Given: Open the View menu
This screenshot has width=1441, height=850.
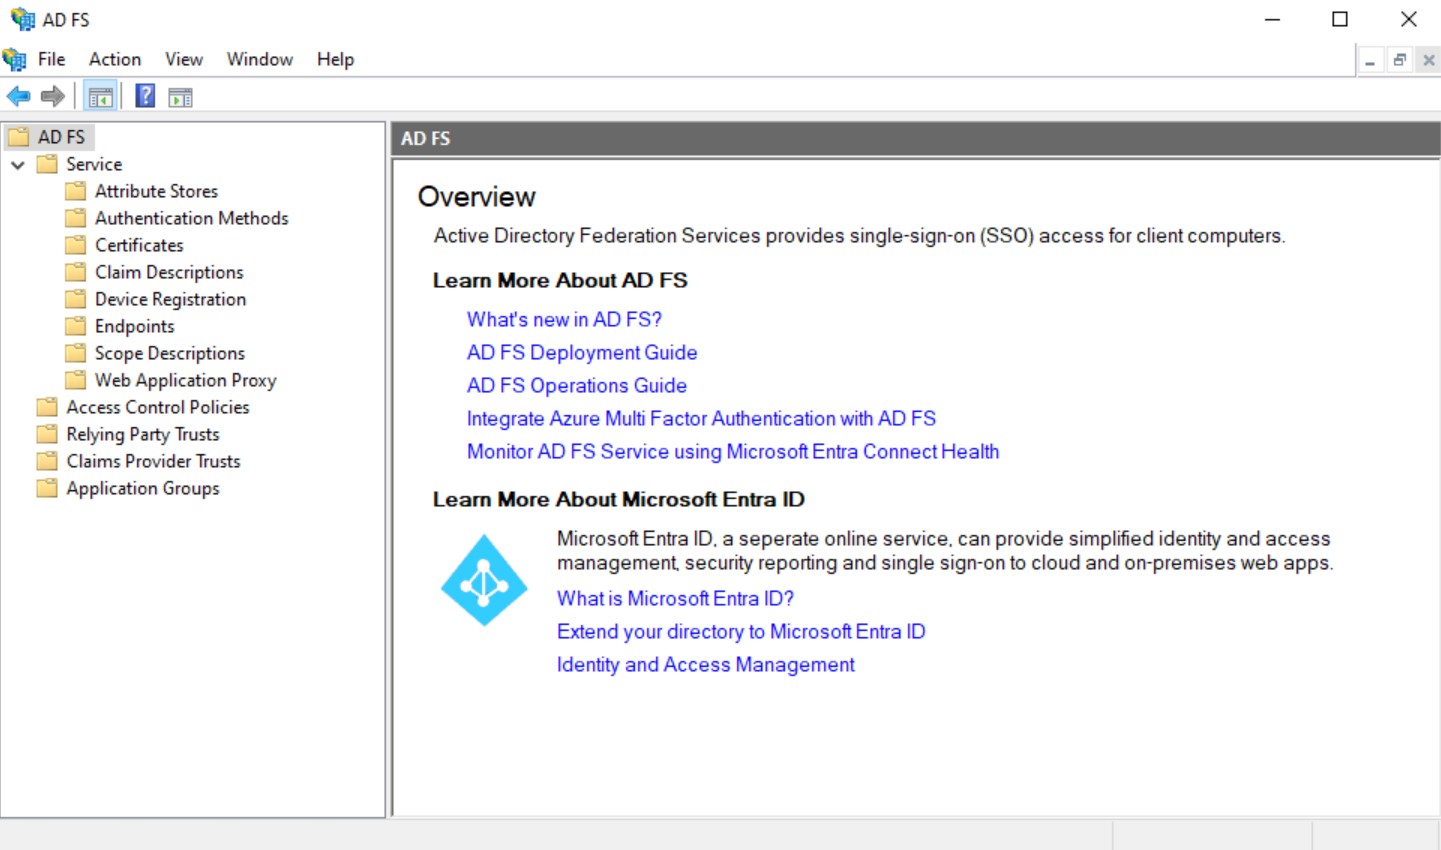Looking at the screenshot, I should (183, 59).
